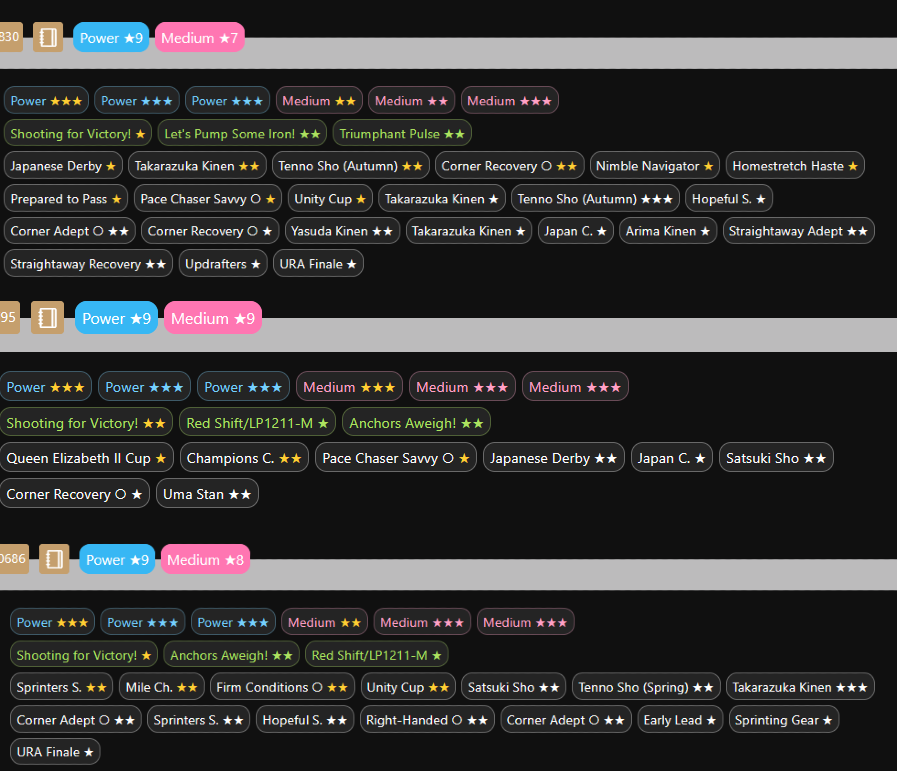Select the Takarazuka Kinen ★★ tag

coord(197,166)
